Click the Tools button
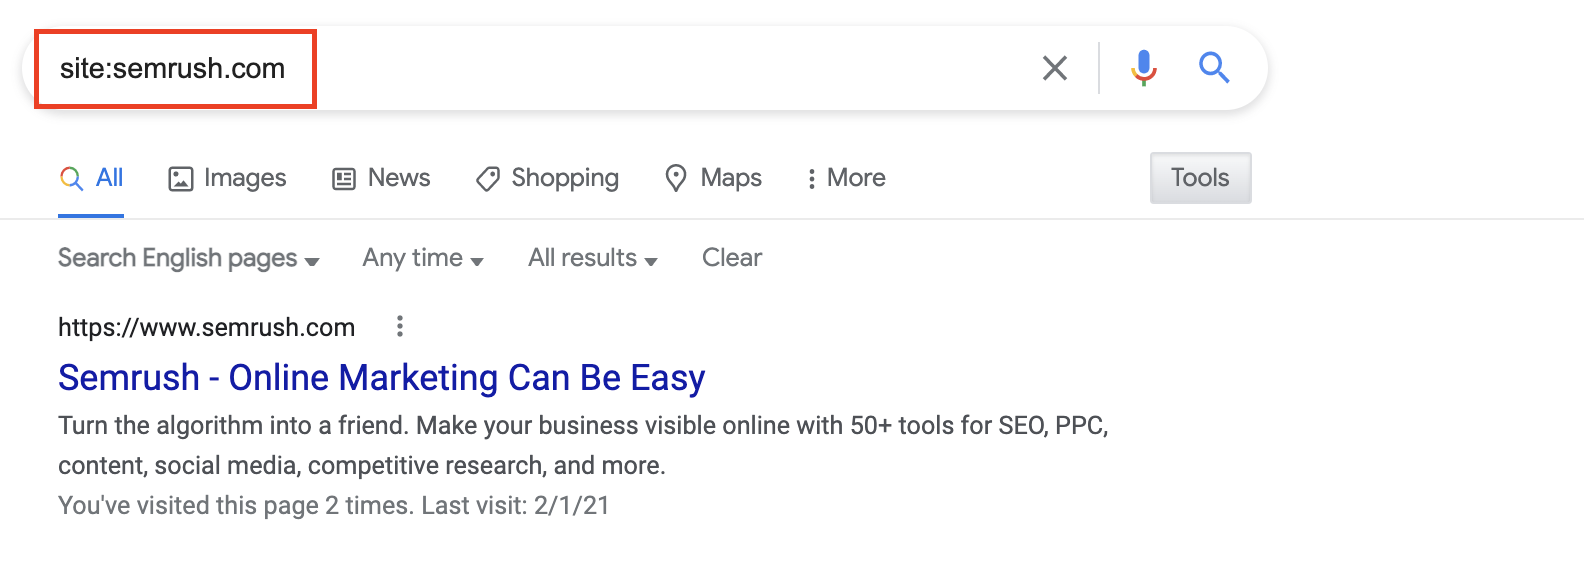Image resolution: width=1584 pixels, height=564 pixels. (x=1200, y=178)
